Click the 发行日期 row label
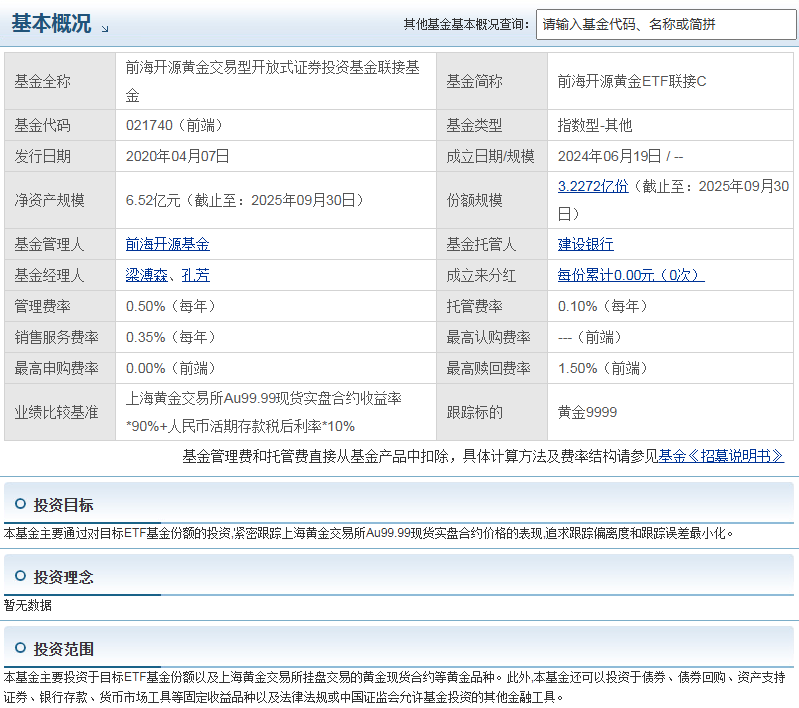799x708 pixels. 43,156
